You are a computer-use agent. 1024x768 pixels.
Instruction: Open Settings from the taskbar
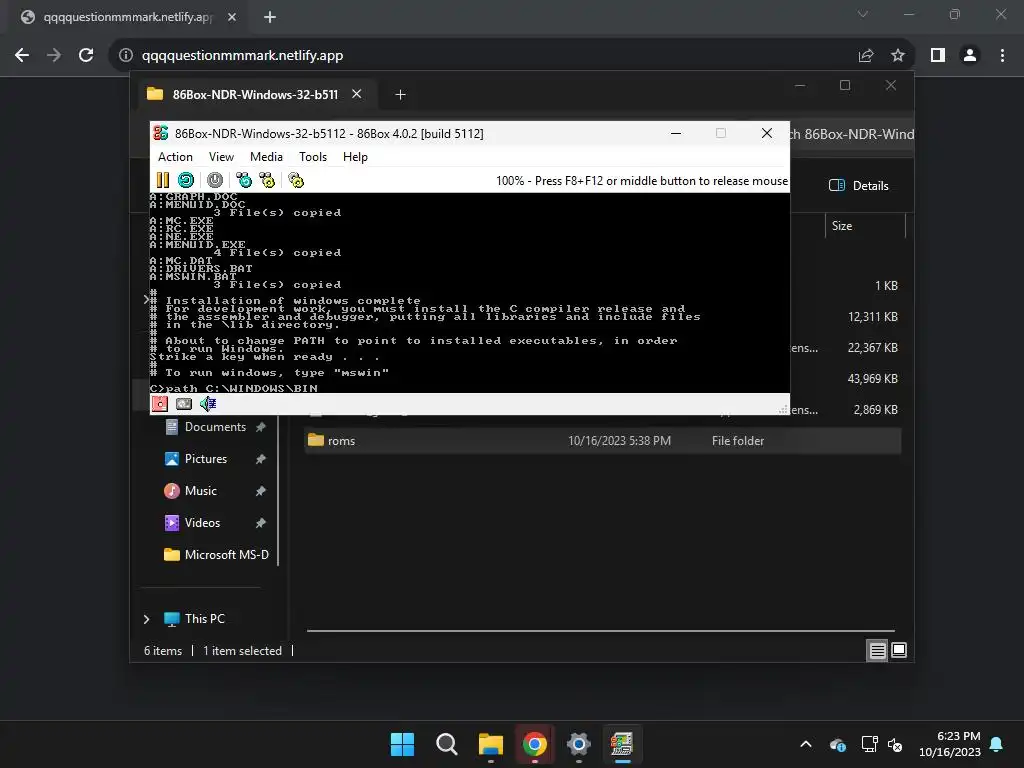point(579,744)
